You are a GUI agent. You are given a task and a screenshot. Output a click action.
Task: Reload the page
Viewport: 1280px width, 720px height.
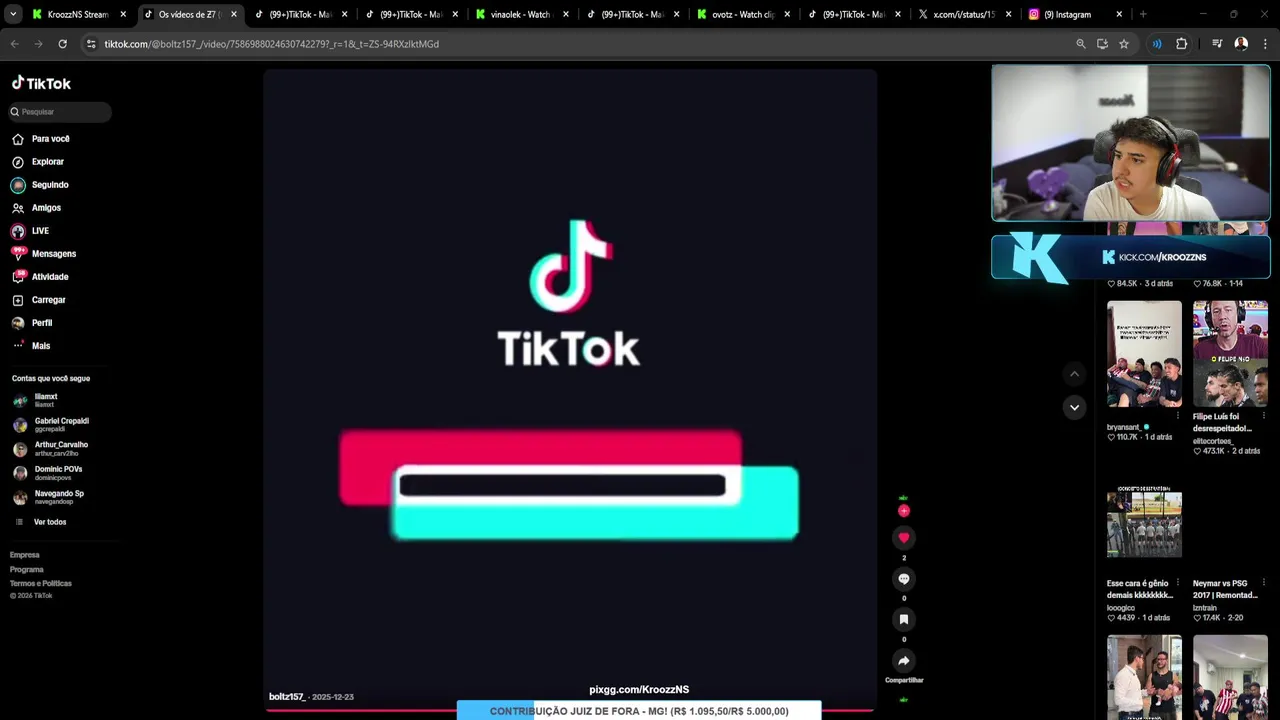point(63,44)
